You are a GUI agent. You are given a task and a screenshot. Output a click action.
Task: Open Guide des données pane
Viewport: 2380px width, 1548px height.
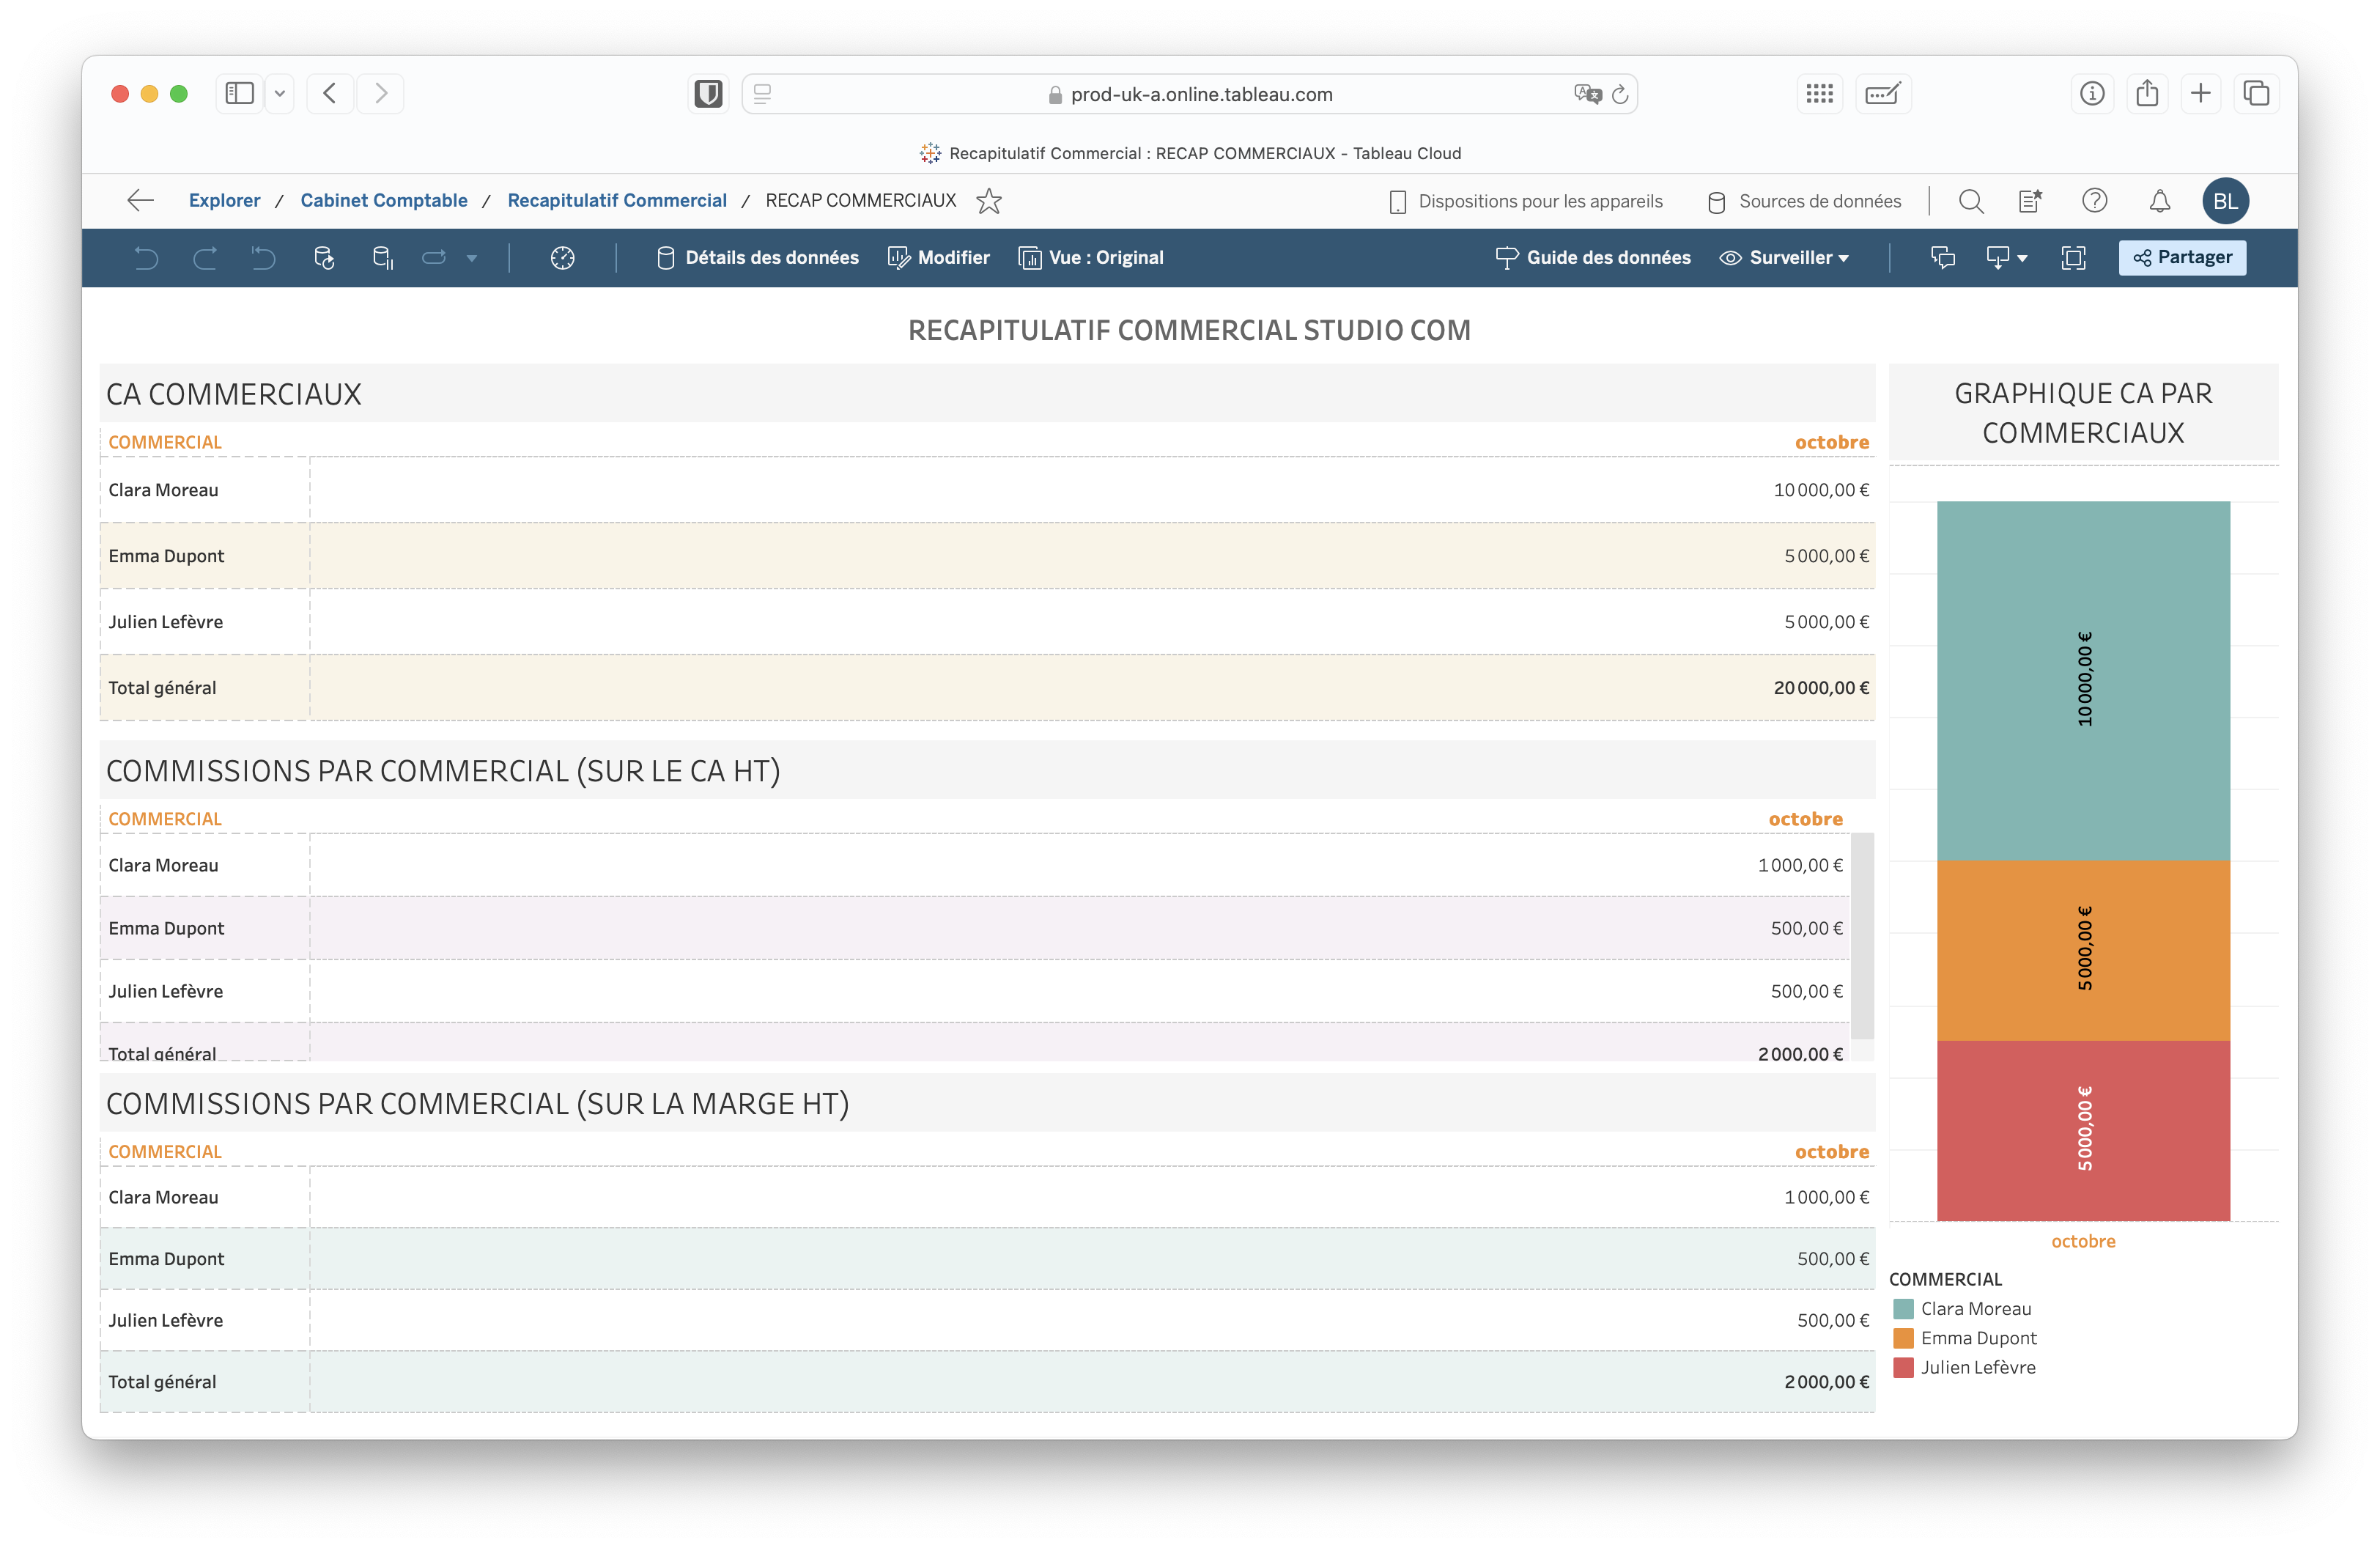pyautogui.click(x=1593, y=258)
